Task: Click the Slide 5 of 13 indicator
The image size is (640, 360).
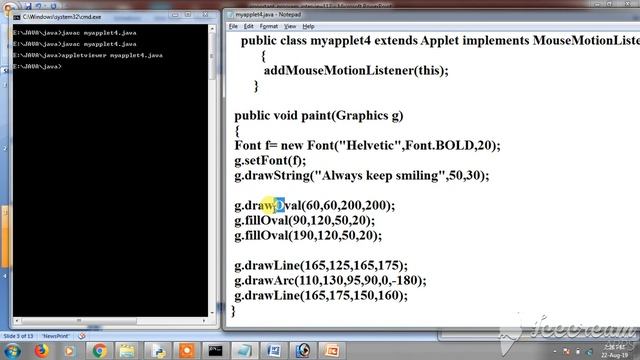Action: (18, 336)
